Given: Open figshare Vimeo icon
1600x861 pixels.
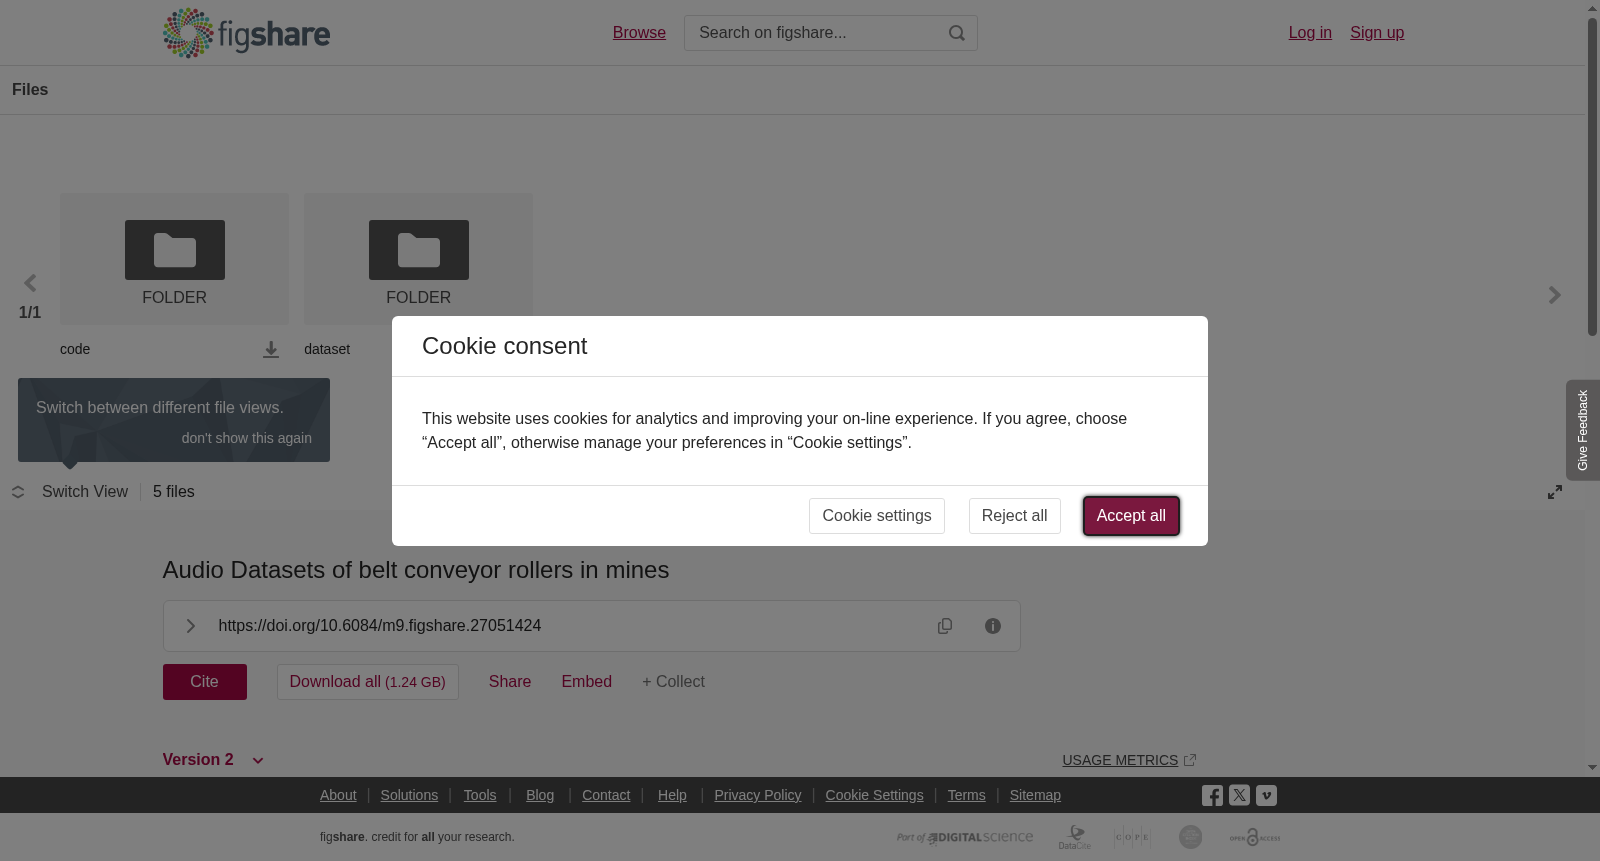Looking at the screenshot, I should coord(1266,796).
